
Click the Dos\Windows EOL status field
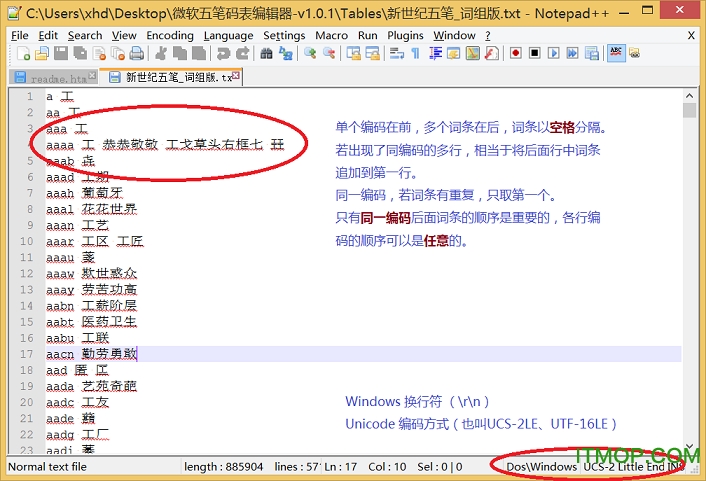541,467
